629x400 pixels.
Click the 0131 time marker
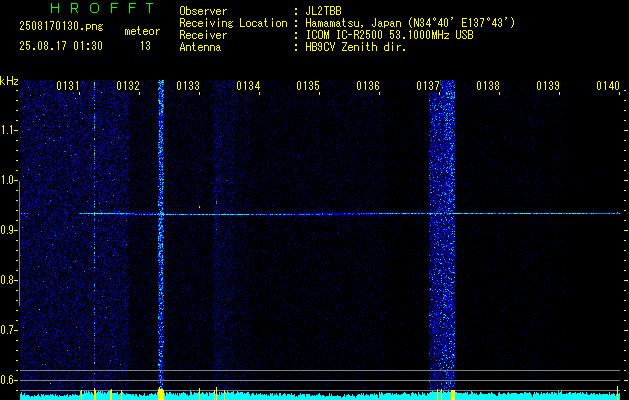tap(68, 86)
